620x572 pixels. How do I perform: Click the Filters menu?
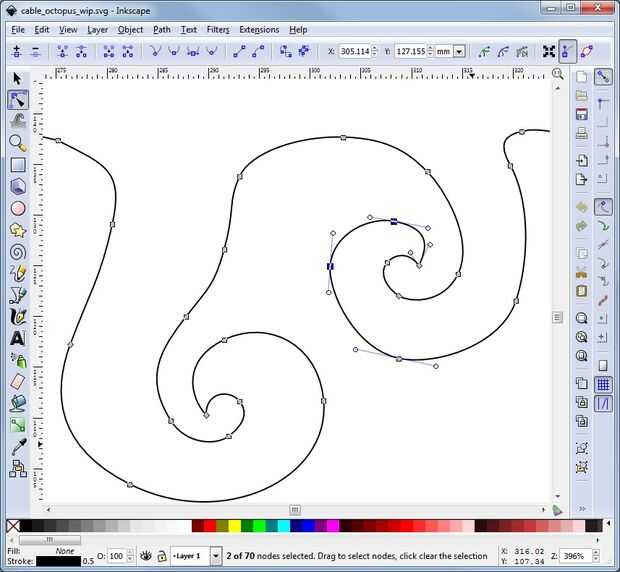[x=218, y=30]
